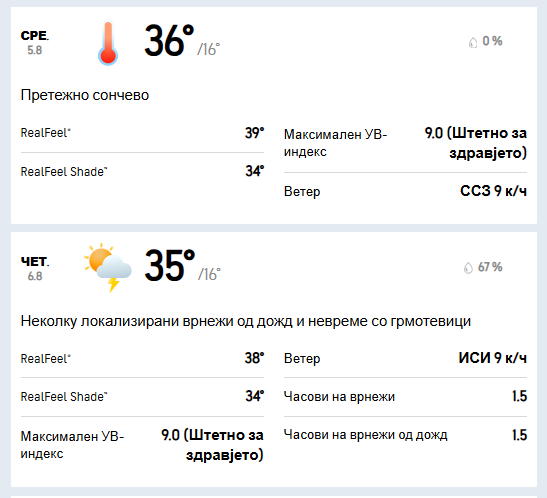Click the RealFeel Shade 34° row on Wednesday

pyautogui.click(x=142, y=171)
